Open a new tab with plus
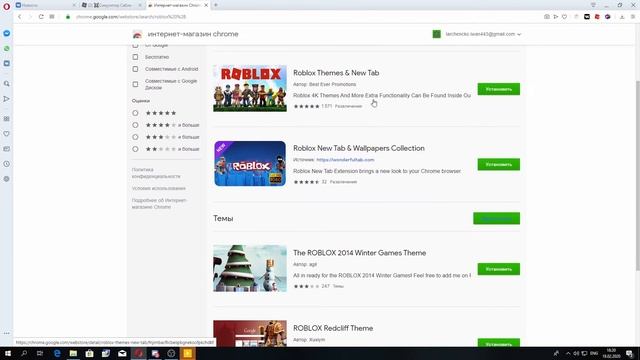This screenshot has width=640, height=360. pos(216,5)
